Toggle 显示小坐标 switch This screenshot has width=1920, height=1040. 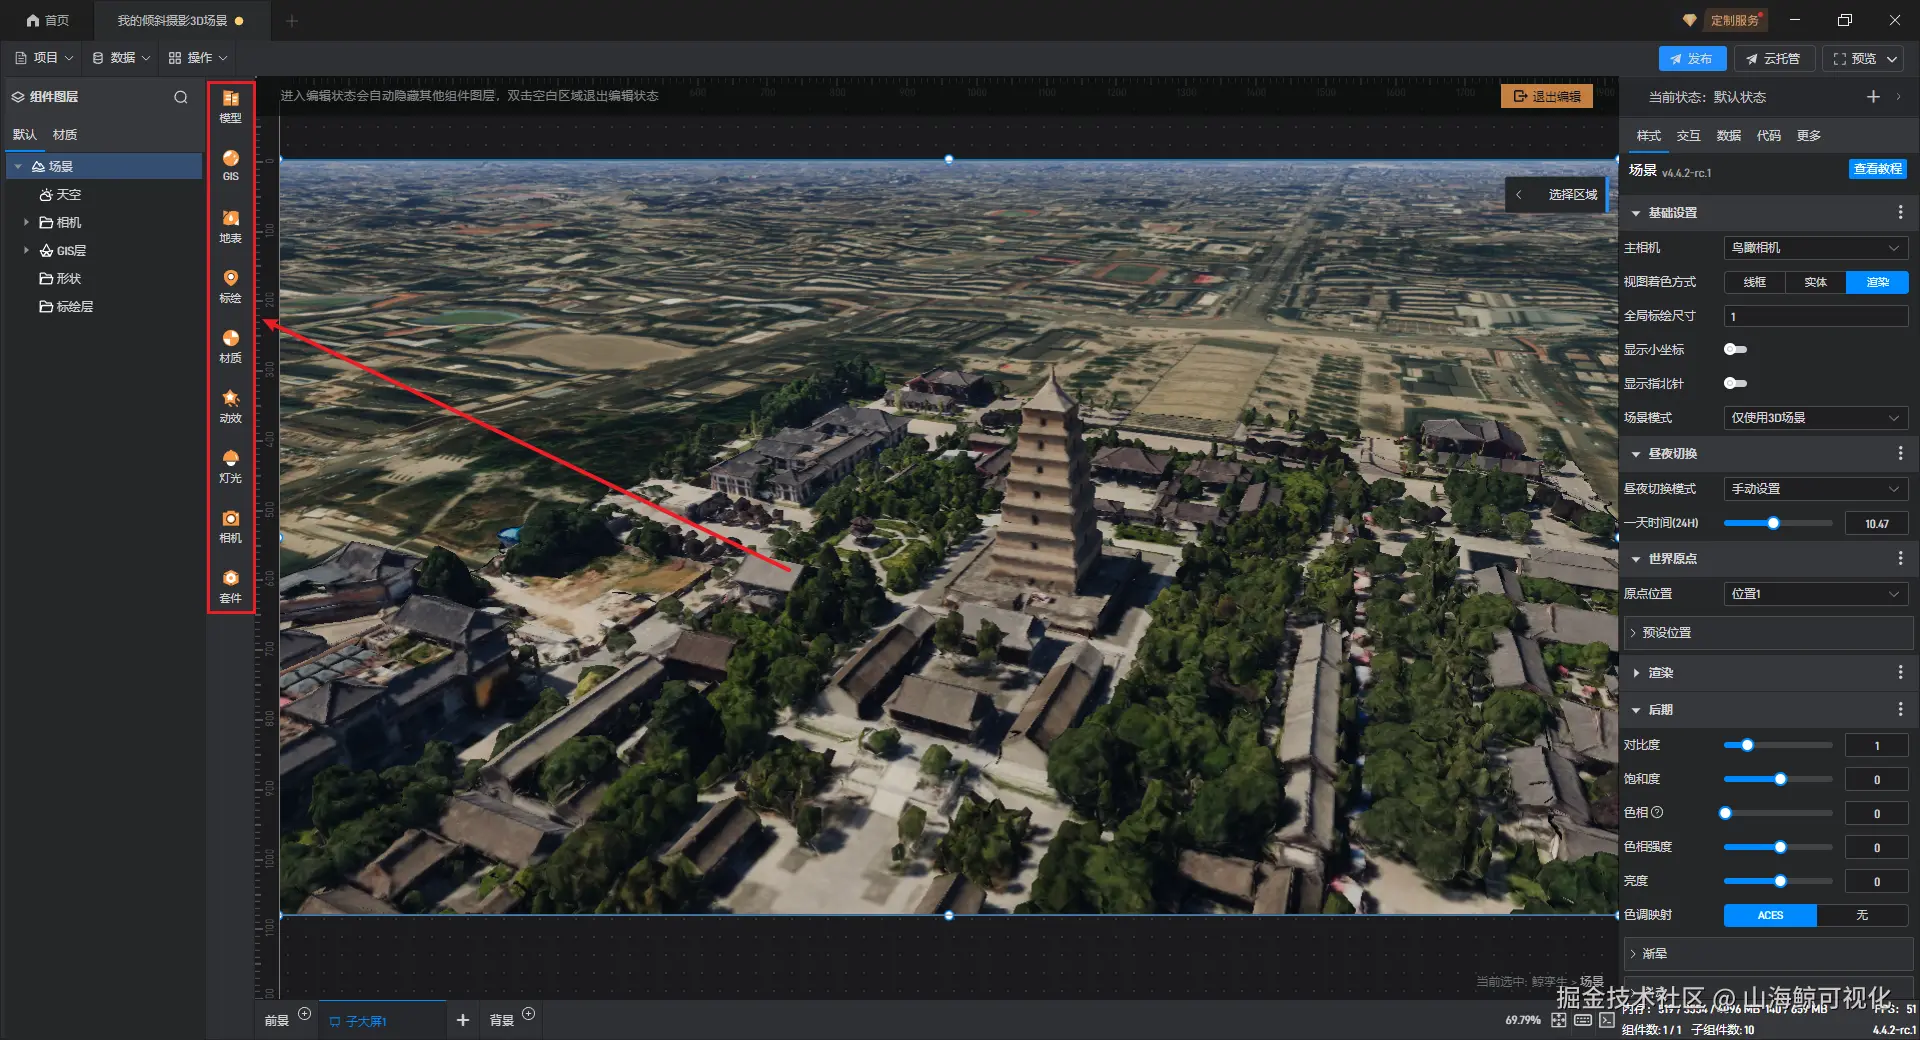pos(1735,349)
